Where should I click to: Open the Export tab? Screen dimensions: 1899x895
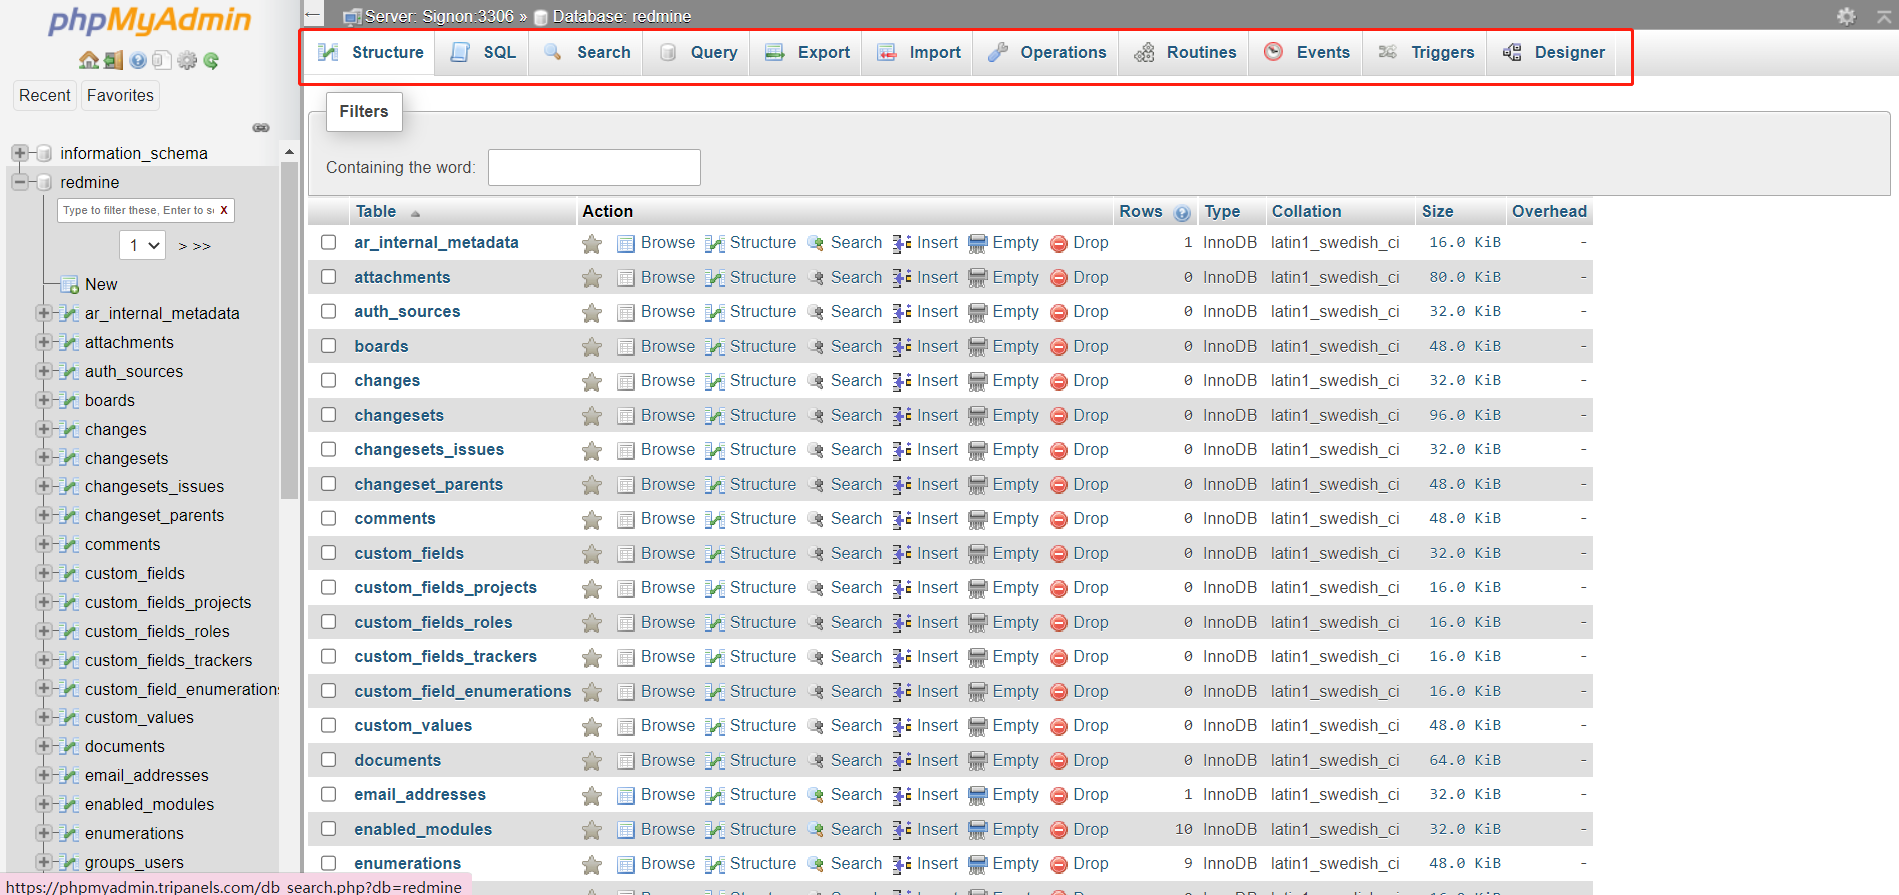coord(808,53)
